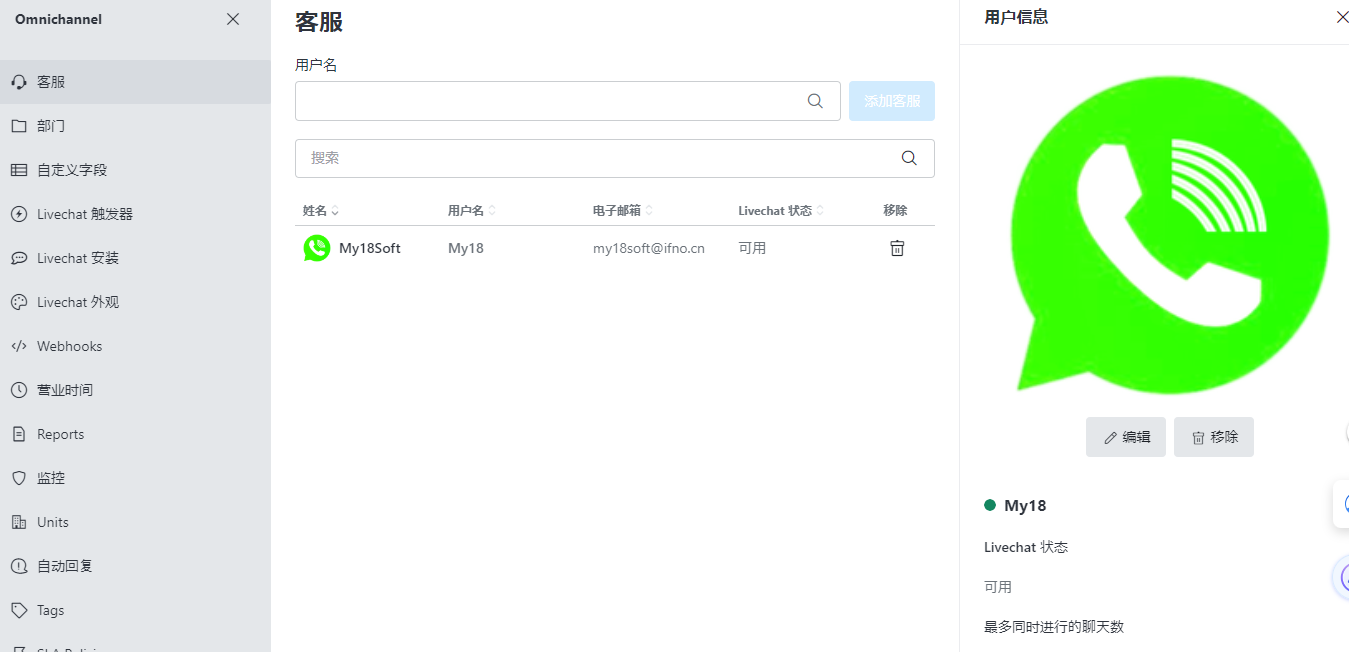Screen dimensions: 1349x652
Task: Sort by the Livechat 状态 column header
Action: pos(781,211)
